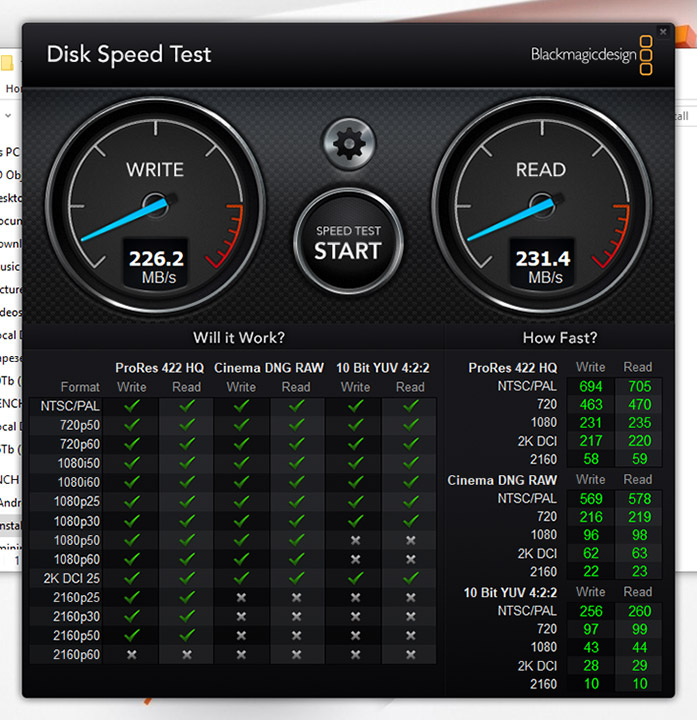Select the 2160p30 format row label
This screenshot has height=720, width=697.
pyautogui.click(x=76, y=616)
